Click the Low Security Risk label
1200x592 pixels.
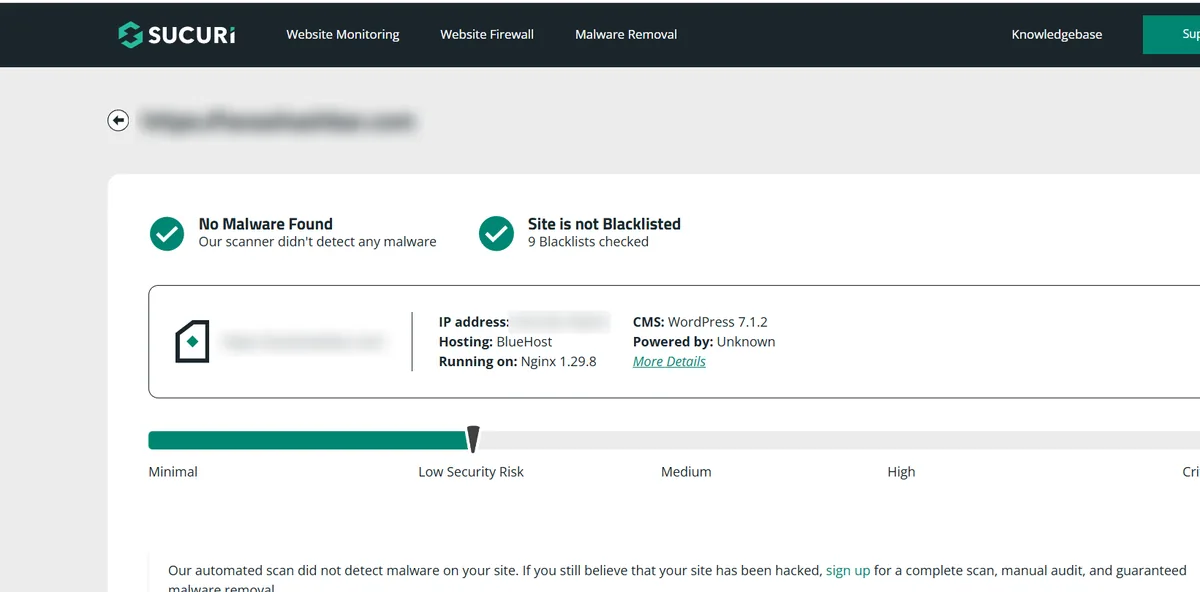[x=471, y=471]
